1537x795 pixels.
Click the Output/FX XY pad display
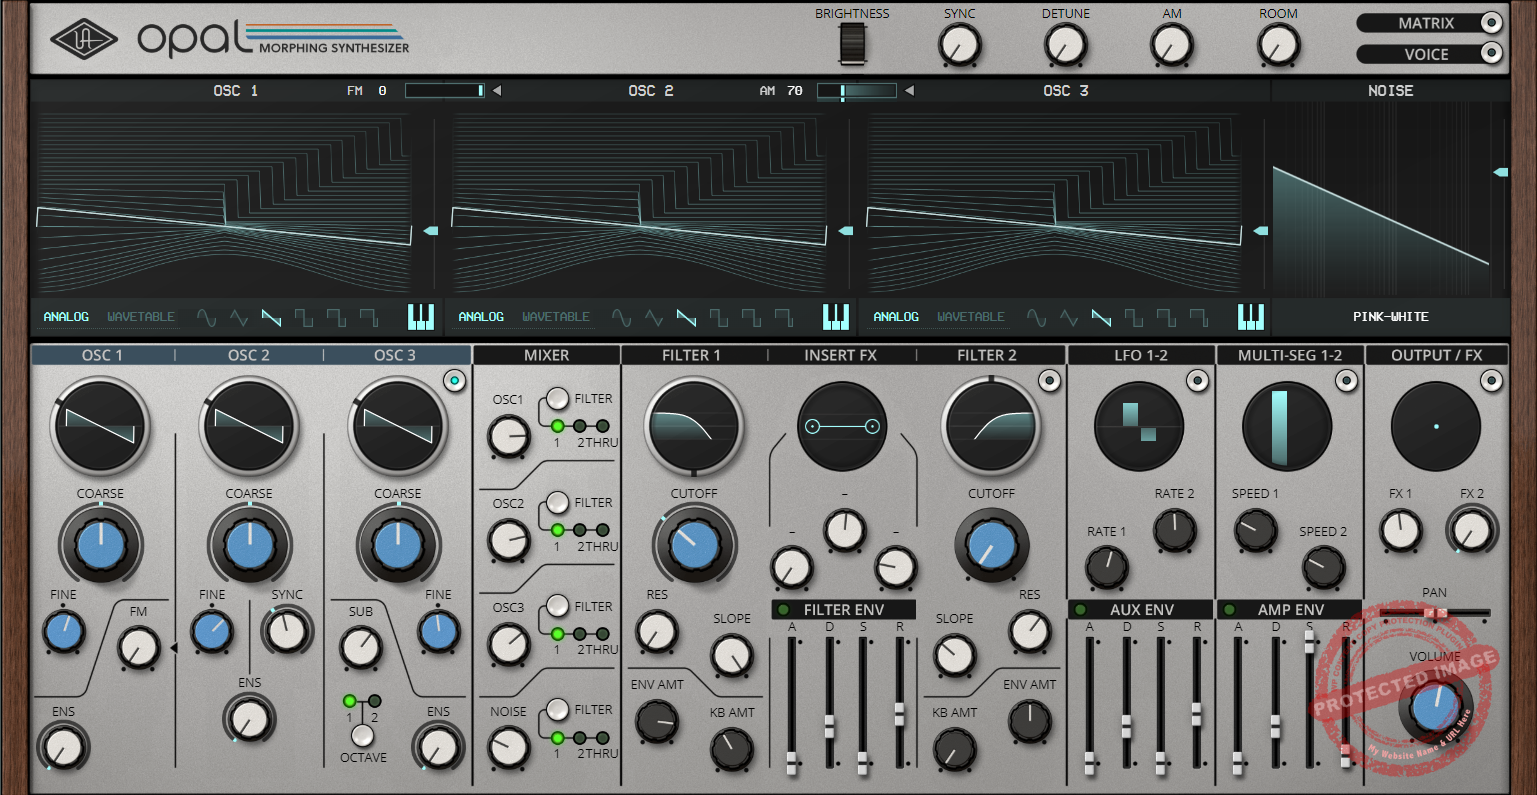tap(1436, 426)
